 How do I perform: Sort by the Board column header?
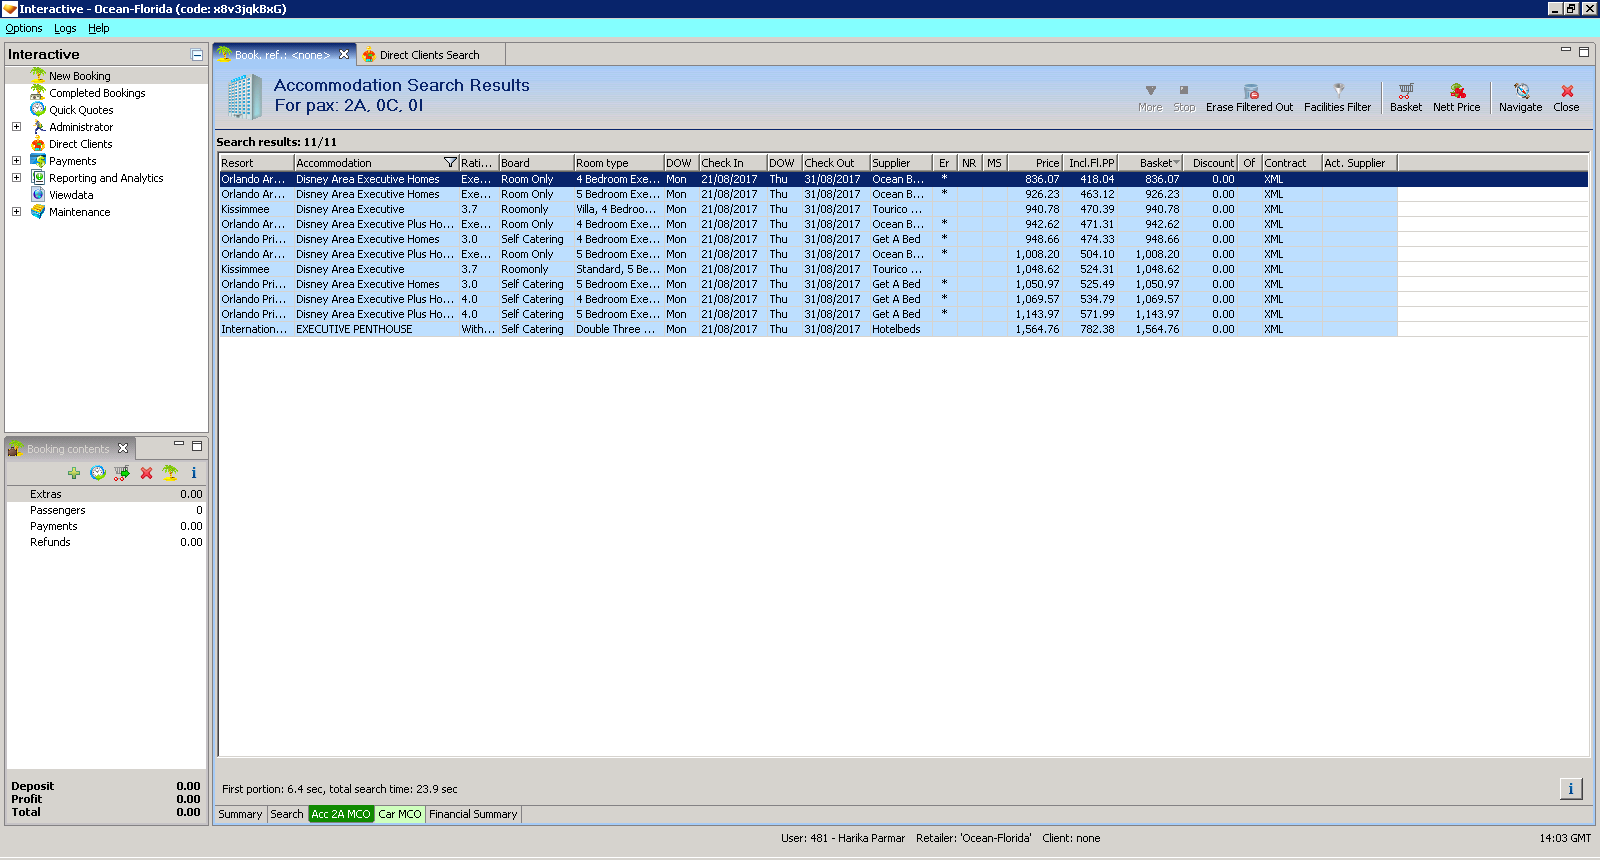[x=536, y=163]
